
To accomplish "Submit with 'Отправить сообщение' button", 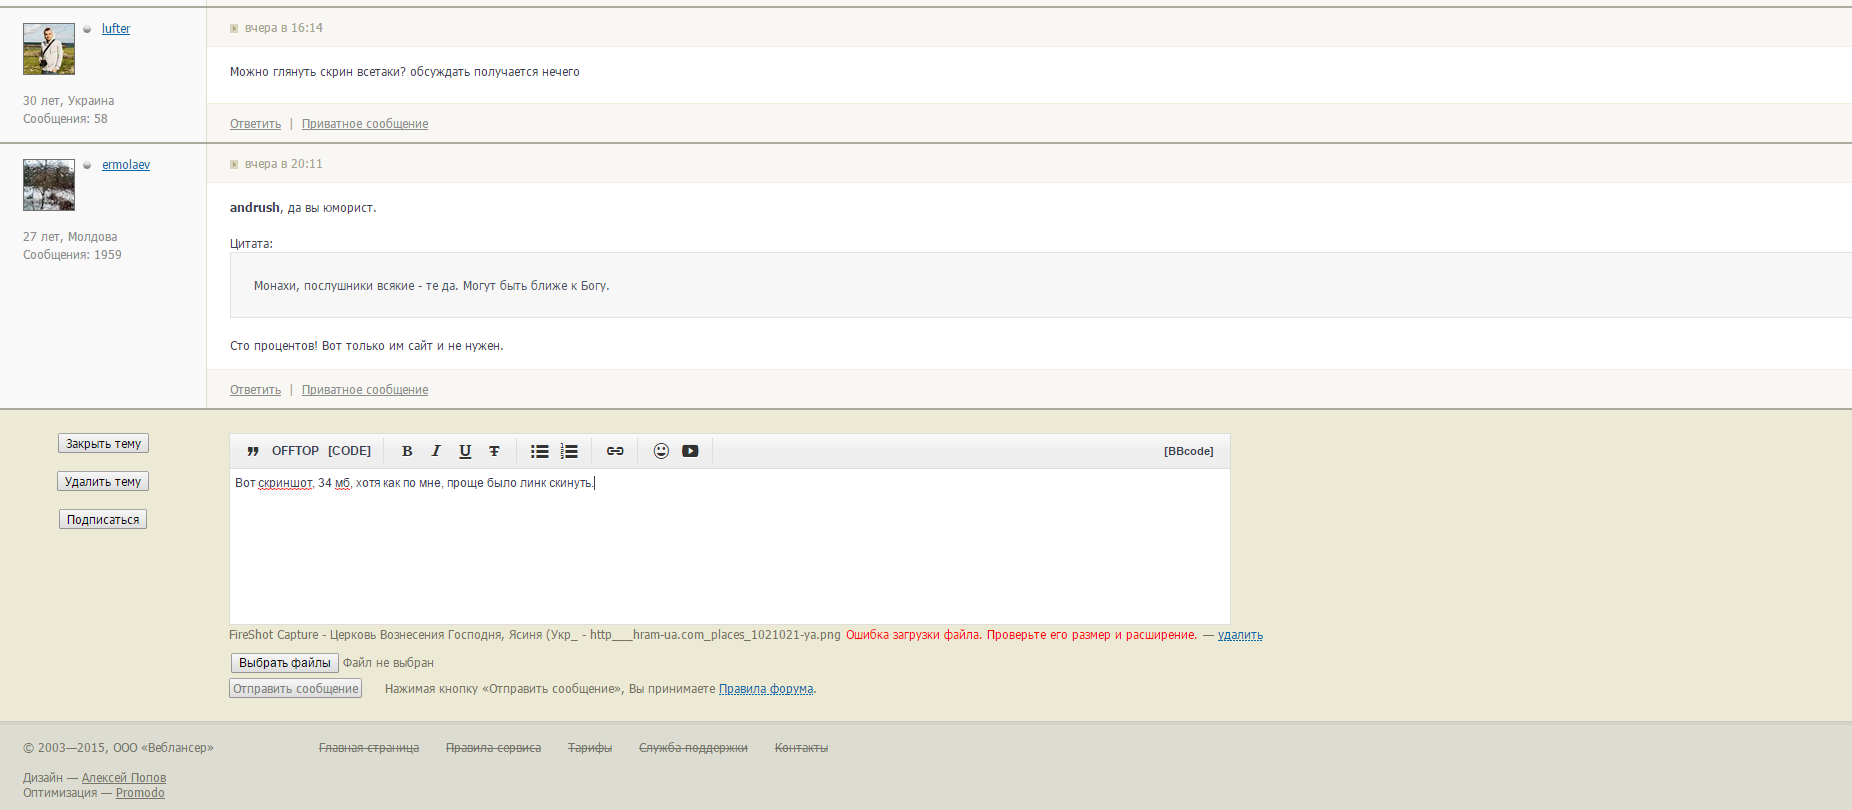I will click(x=295, y=689).
